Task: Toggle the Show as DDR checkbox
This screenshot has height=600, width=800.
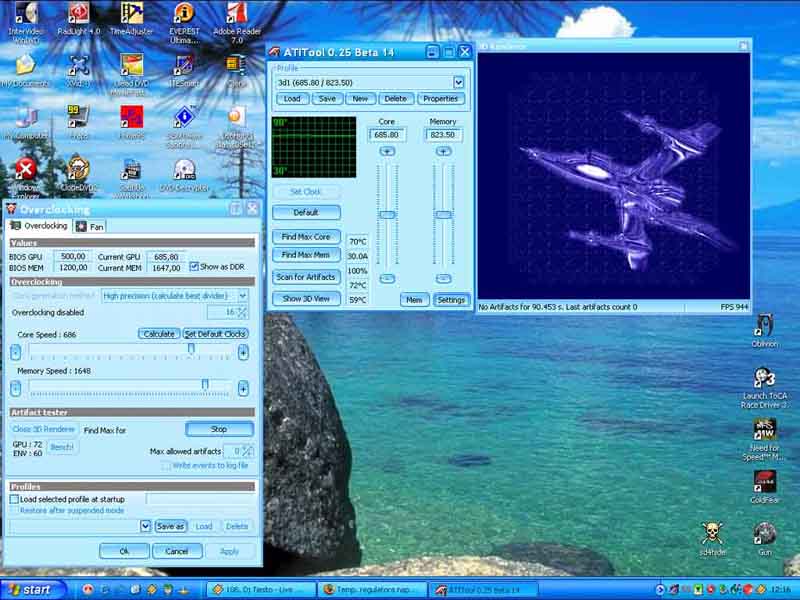Action: [x=194, y=267]
